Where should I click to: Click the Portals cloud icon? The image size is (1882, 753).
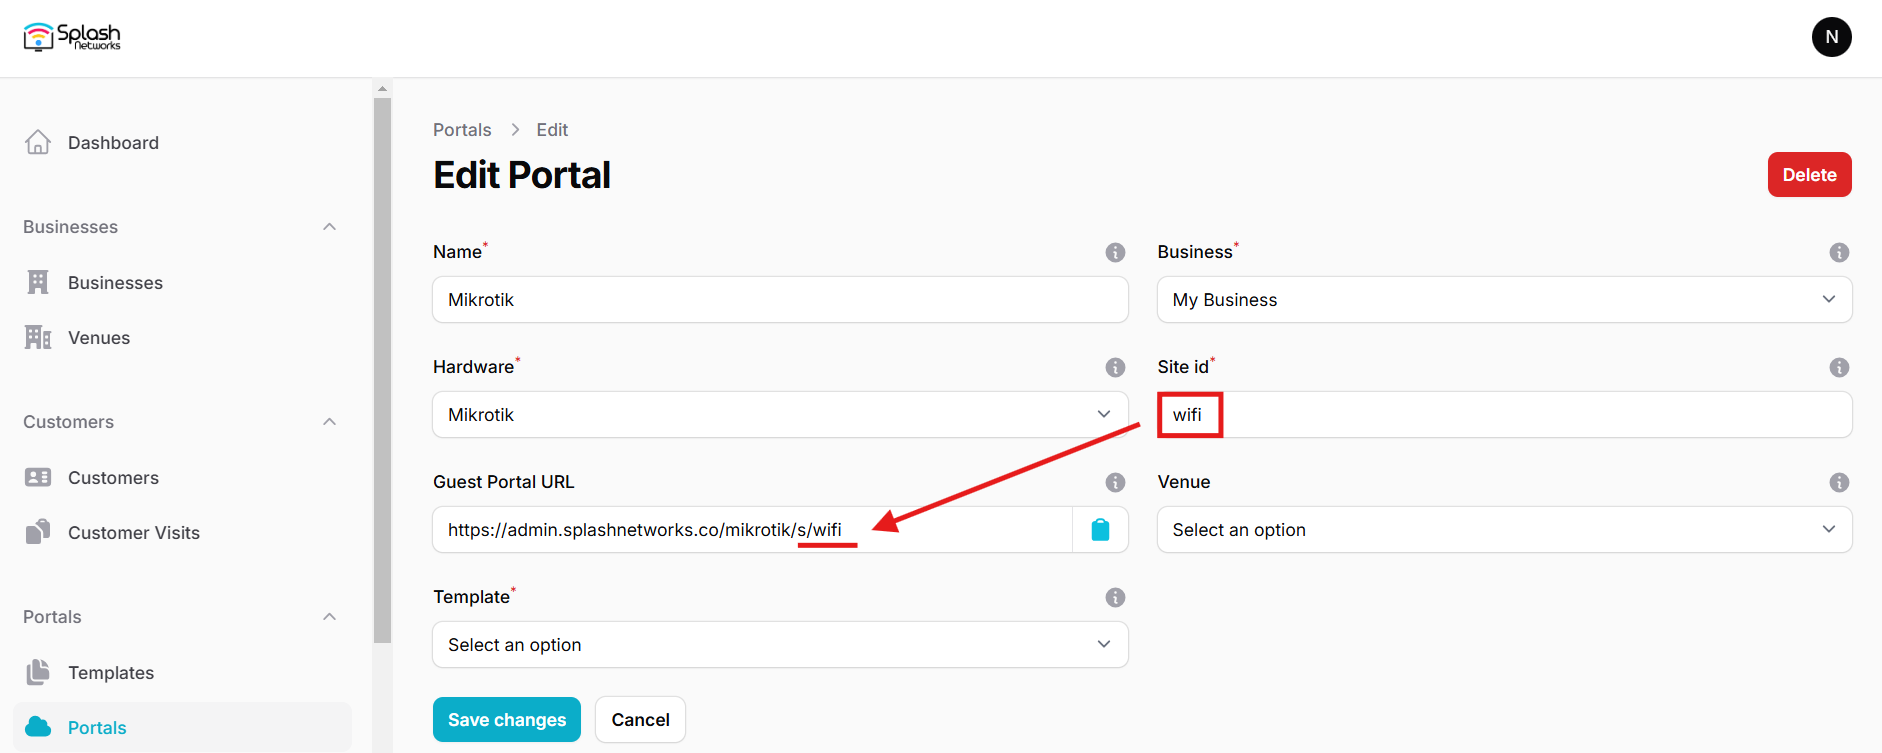point(38,727)
